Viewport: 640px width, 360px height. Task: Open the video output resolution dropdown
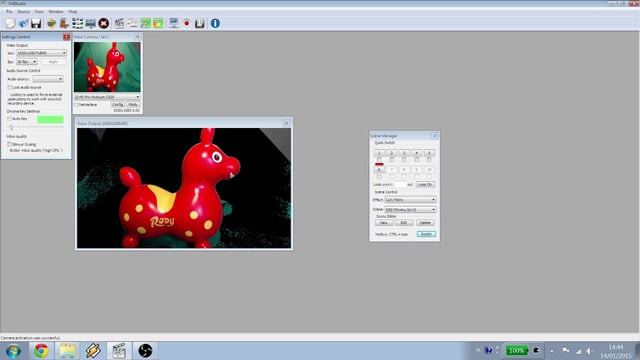(x=41, y=53)
